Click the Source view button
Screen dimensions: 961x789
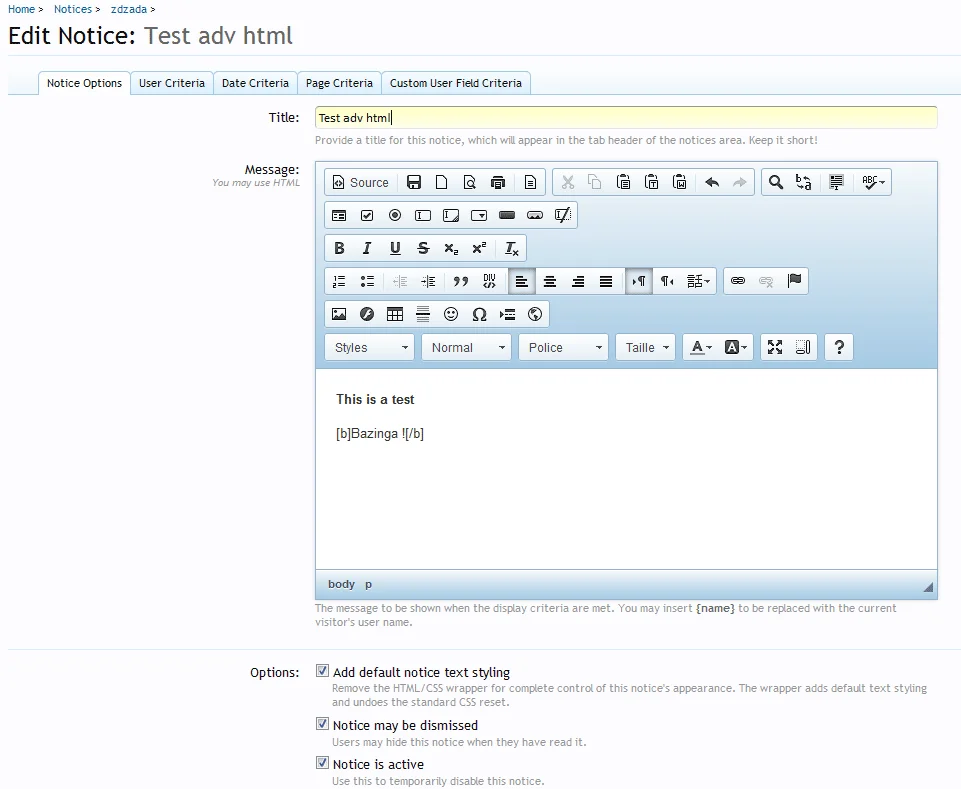click(360, 183)
